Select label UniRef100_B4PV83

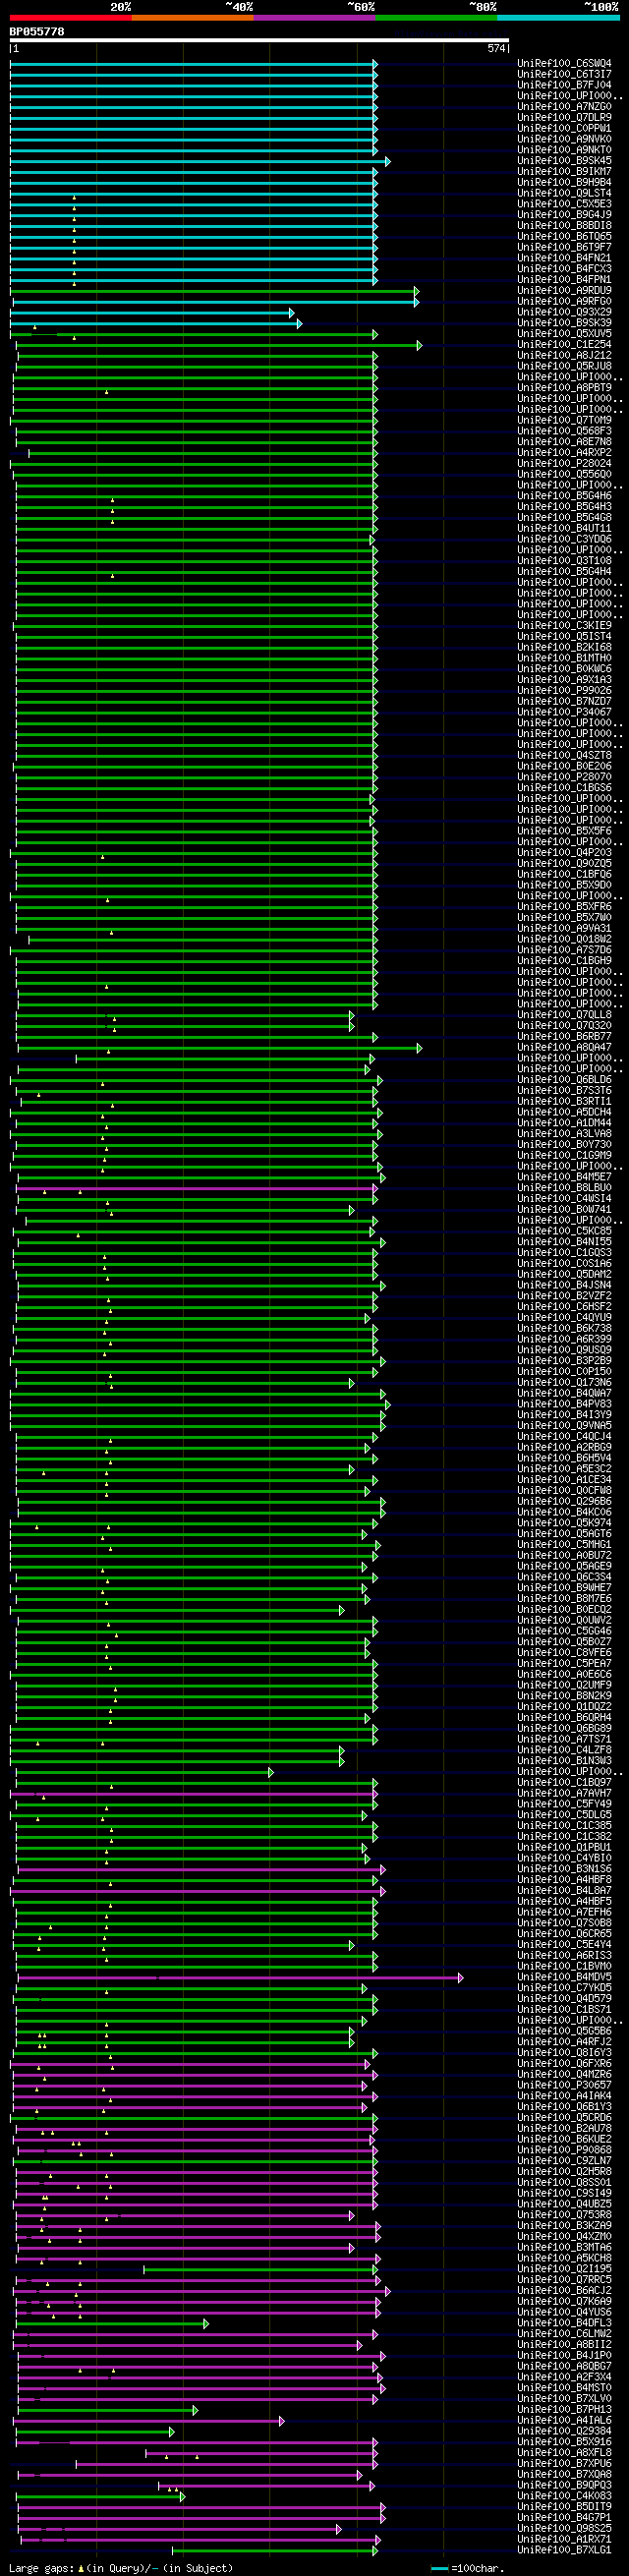tap(564, 1404)
